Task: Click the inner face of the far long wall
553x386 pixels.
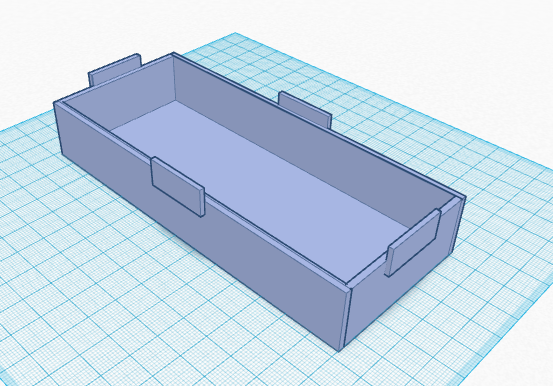Action: point(307,141)
